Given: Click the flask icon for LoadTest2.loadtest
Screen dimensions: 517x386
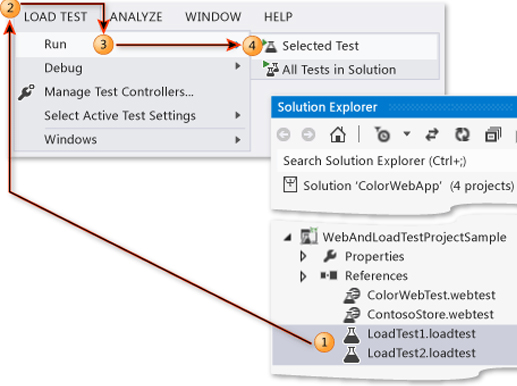Looking at the screenshot, I should click(x=352, y=354).
